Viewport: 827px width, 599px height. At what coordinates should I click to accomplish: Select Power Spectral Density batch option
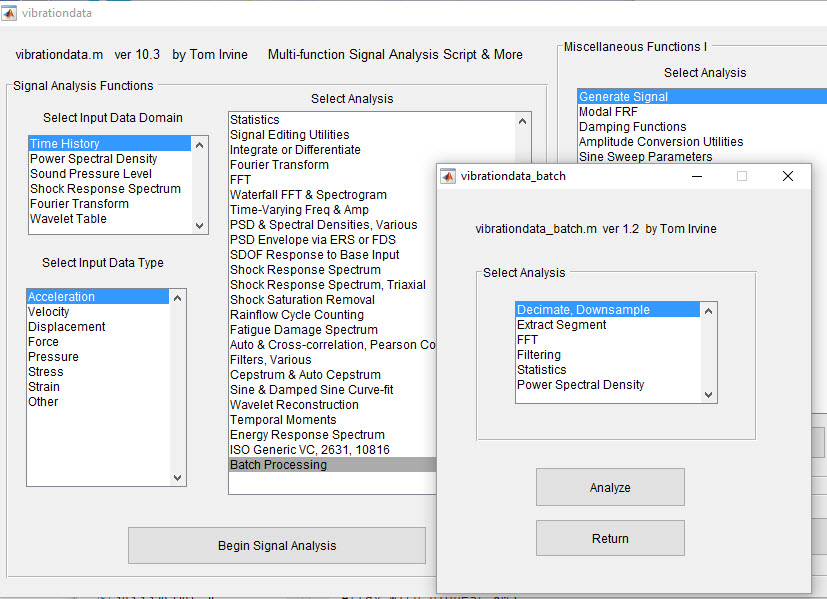[580, 385]
